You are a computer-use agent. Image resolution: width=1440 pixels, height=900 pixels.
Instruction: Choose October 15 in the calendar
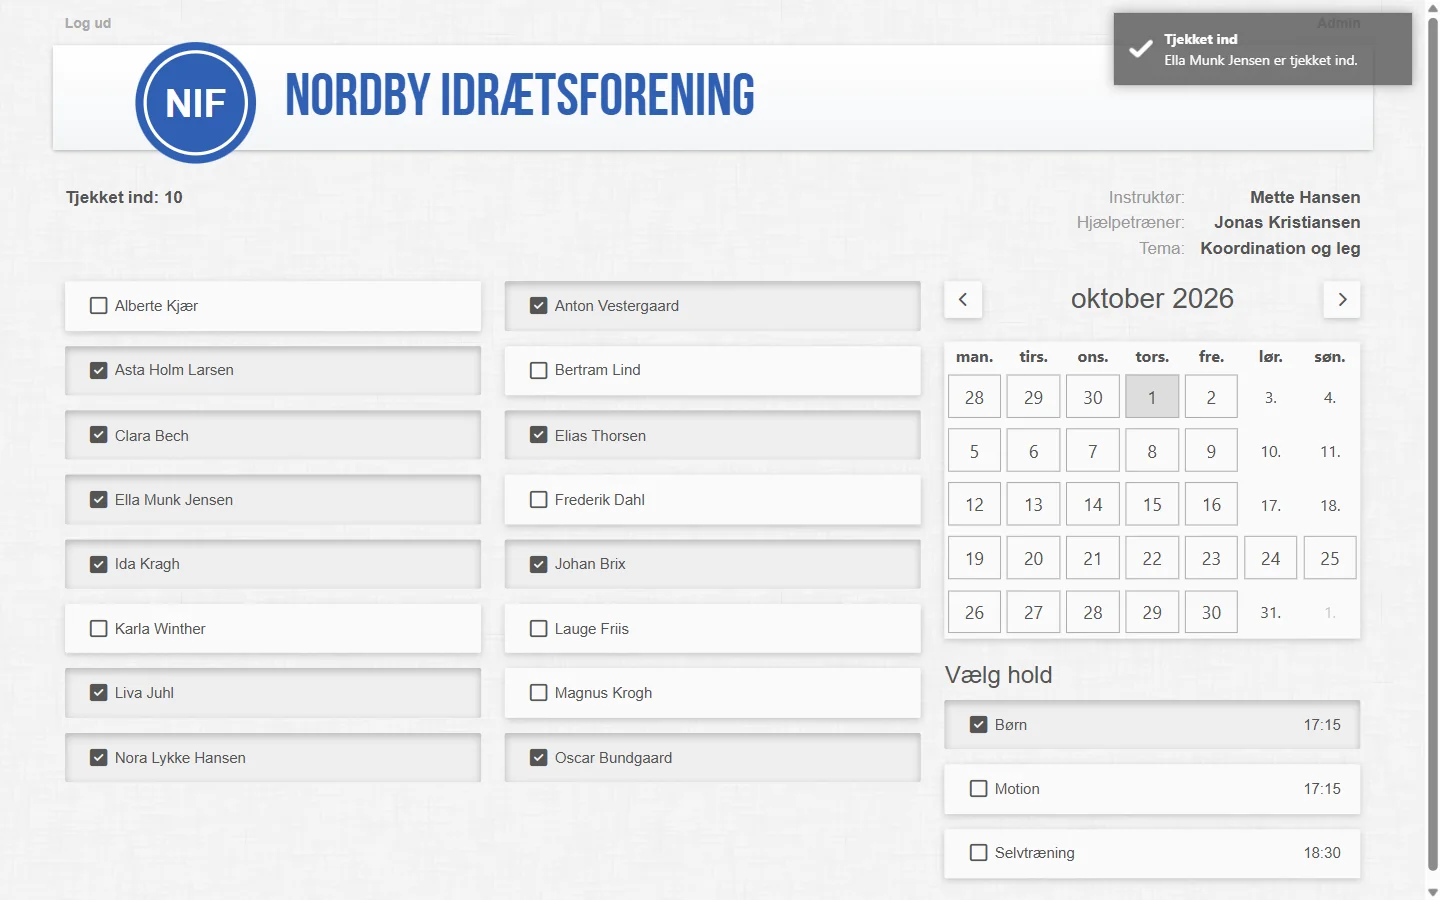pos(1152,505)
